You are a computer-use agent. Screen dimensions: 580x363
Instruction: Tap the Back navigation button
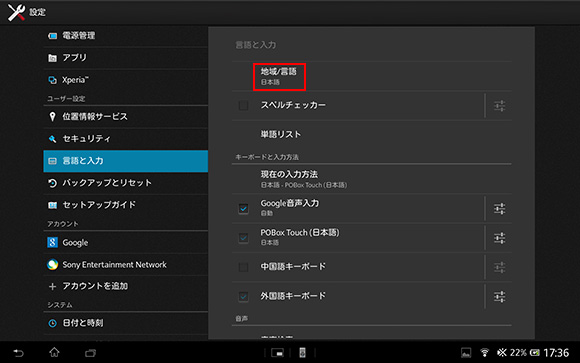(x=18, y=353)
